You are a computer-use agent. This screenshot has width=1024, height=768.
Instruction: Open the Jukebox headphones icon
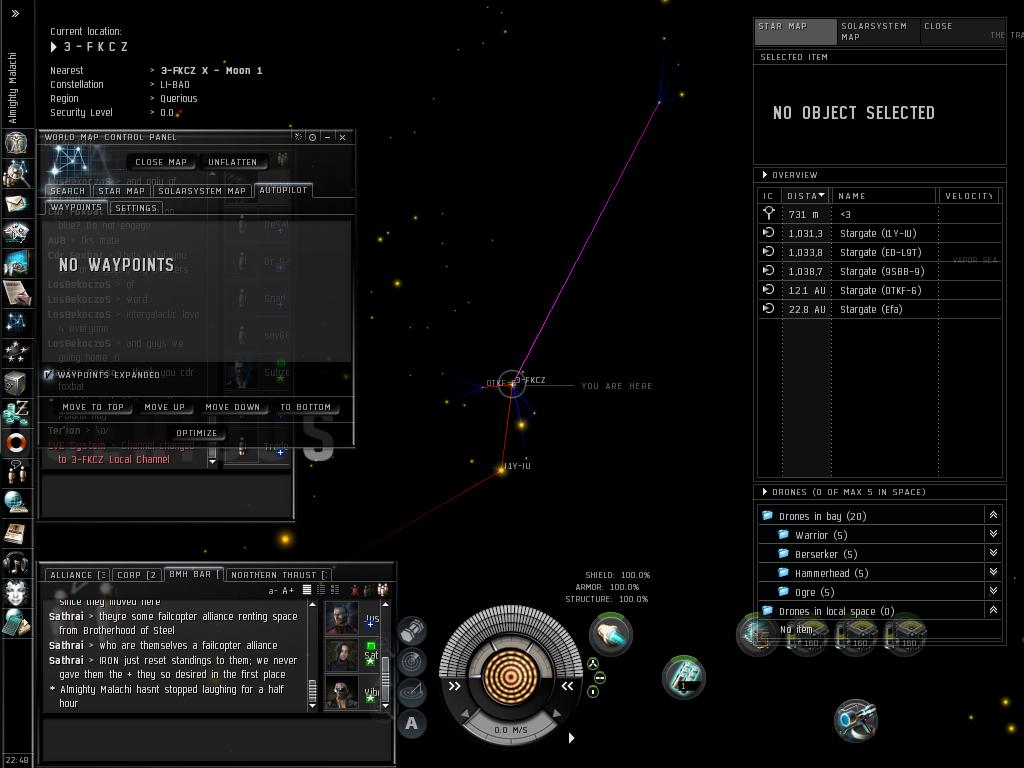pos(16,562)
